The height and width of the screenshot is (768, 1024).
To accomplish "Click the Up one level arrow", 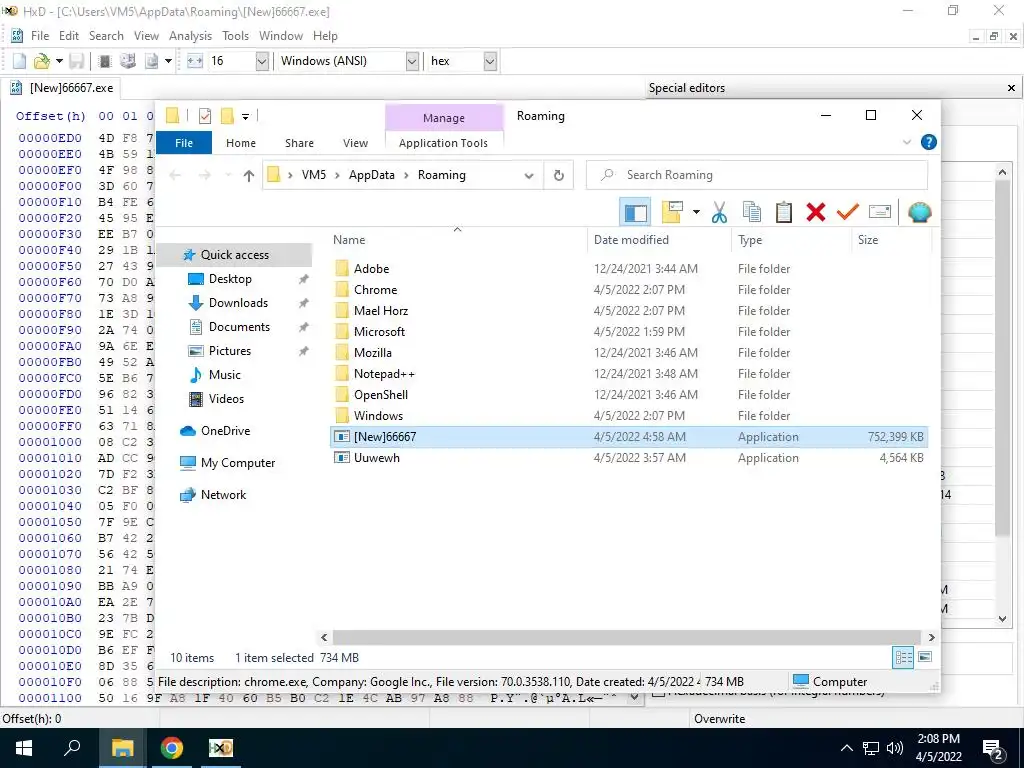I will coord(248,175).
